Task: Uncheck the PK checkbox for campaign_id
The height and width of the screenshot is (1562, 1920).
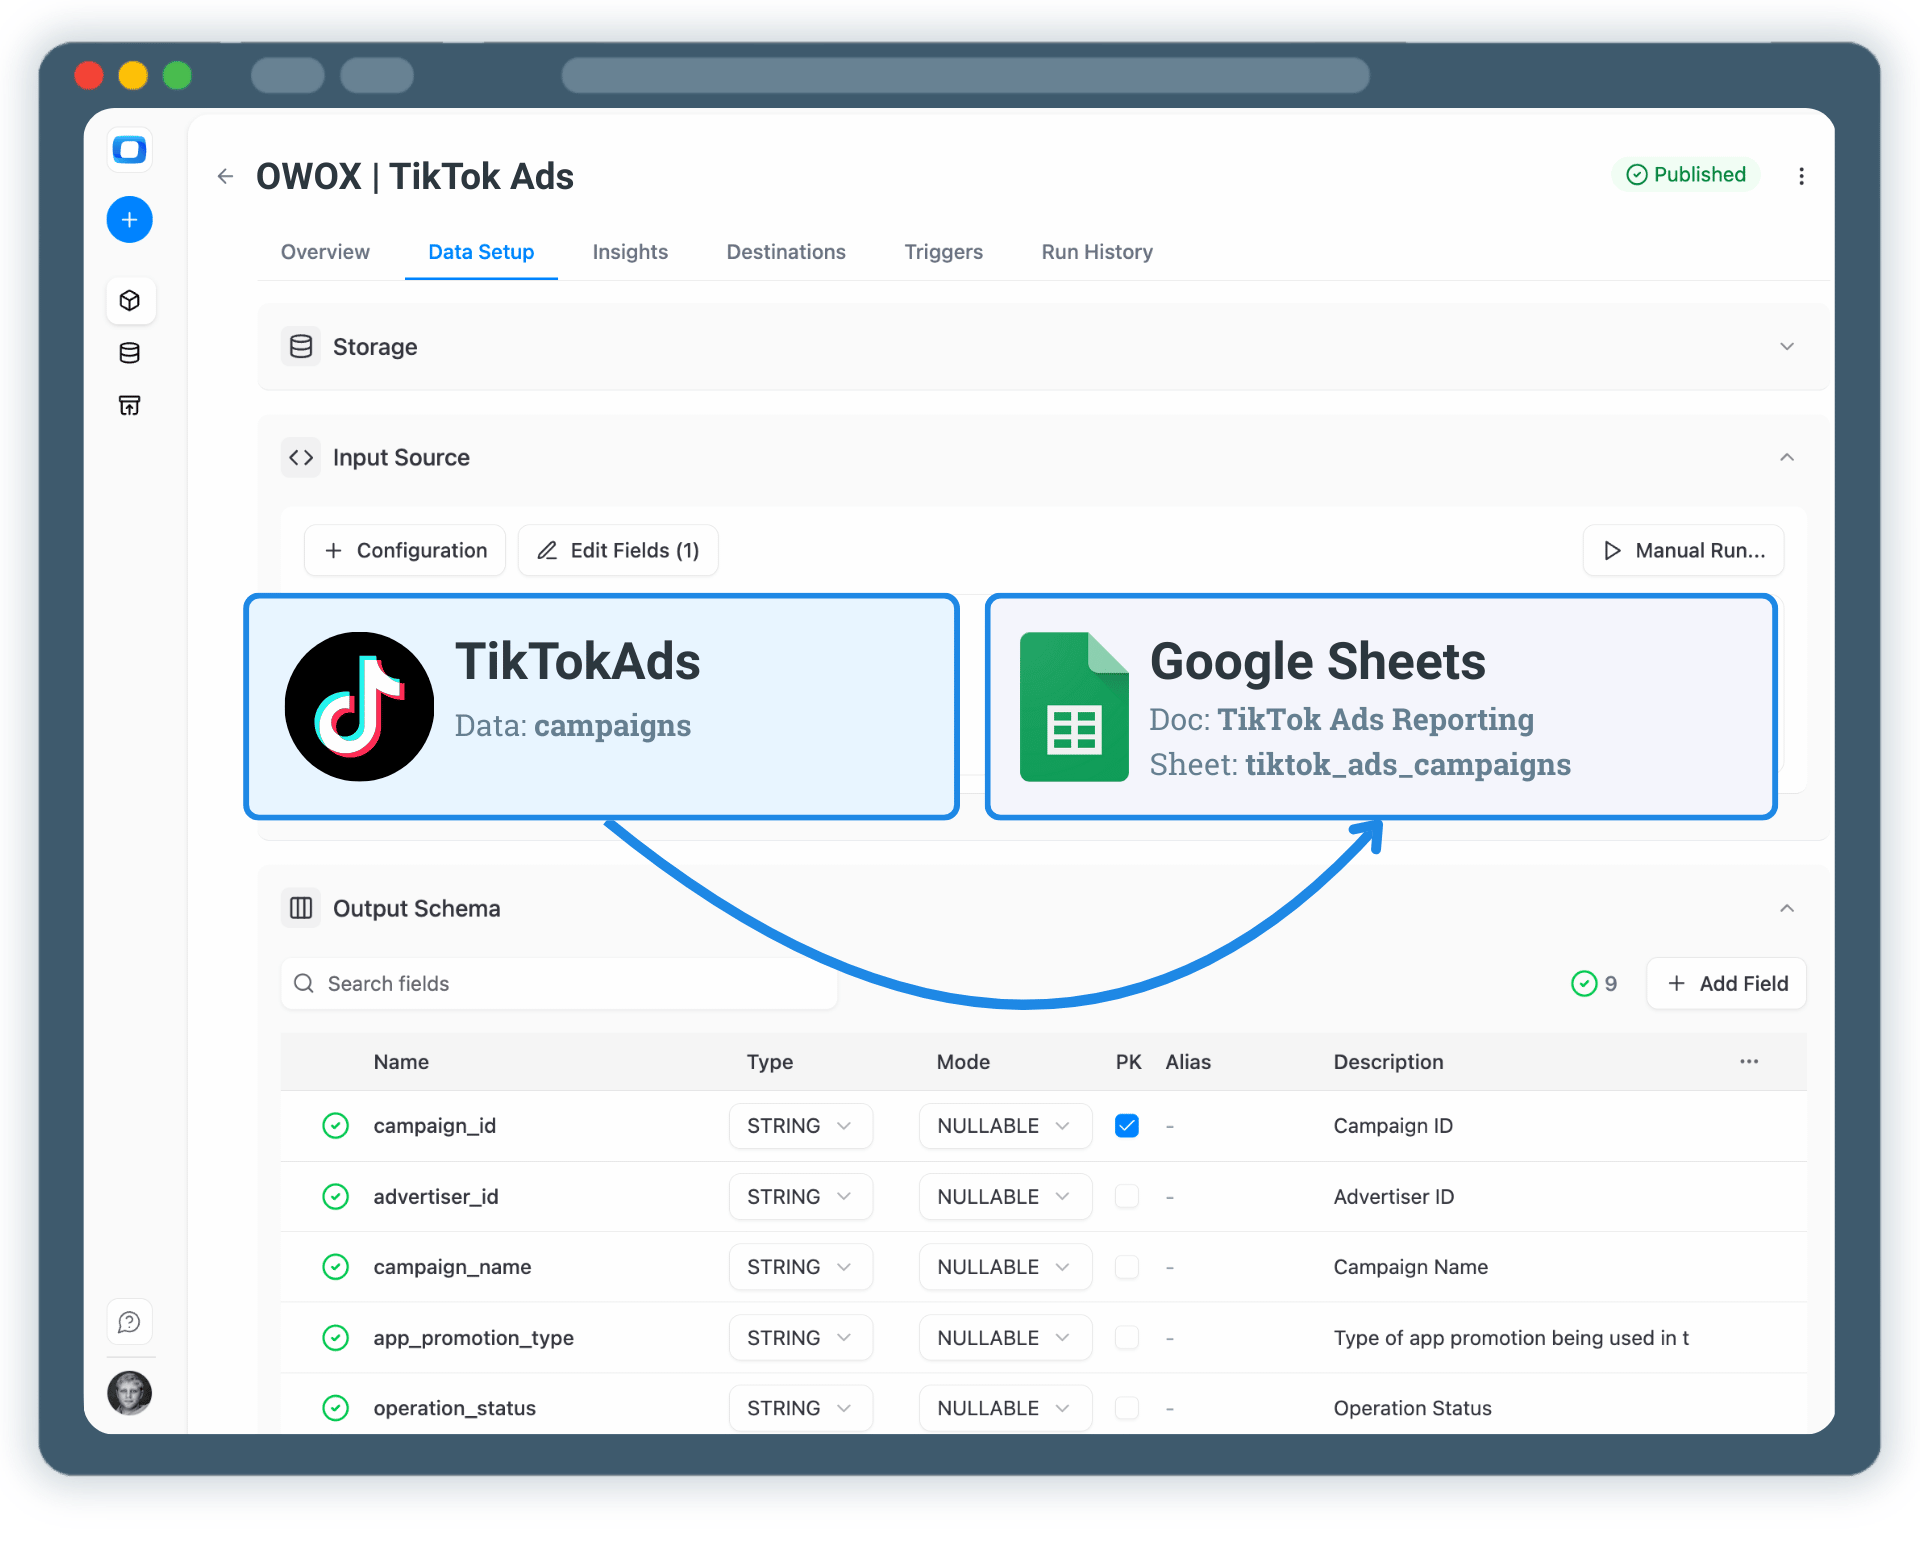Action: point(1127,1125)
